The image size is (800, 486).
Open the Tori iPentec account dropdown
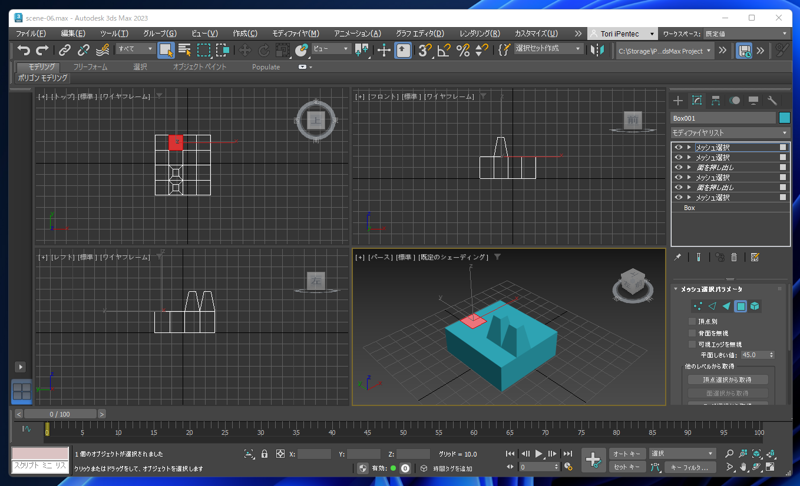[622, 34]
